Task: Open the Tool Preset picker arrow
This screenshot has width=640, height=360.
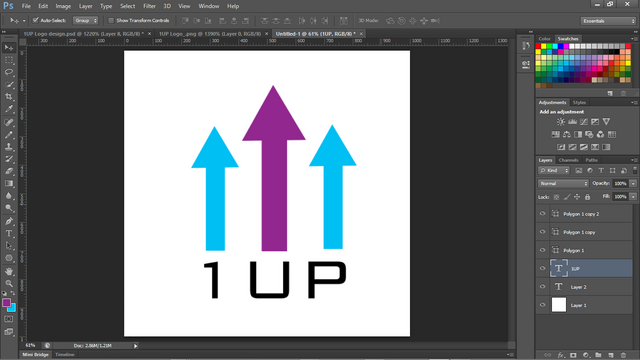Action: 24,20
